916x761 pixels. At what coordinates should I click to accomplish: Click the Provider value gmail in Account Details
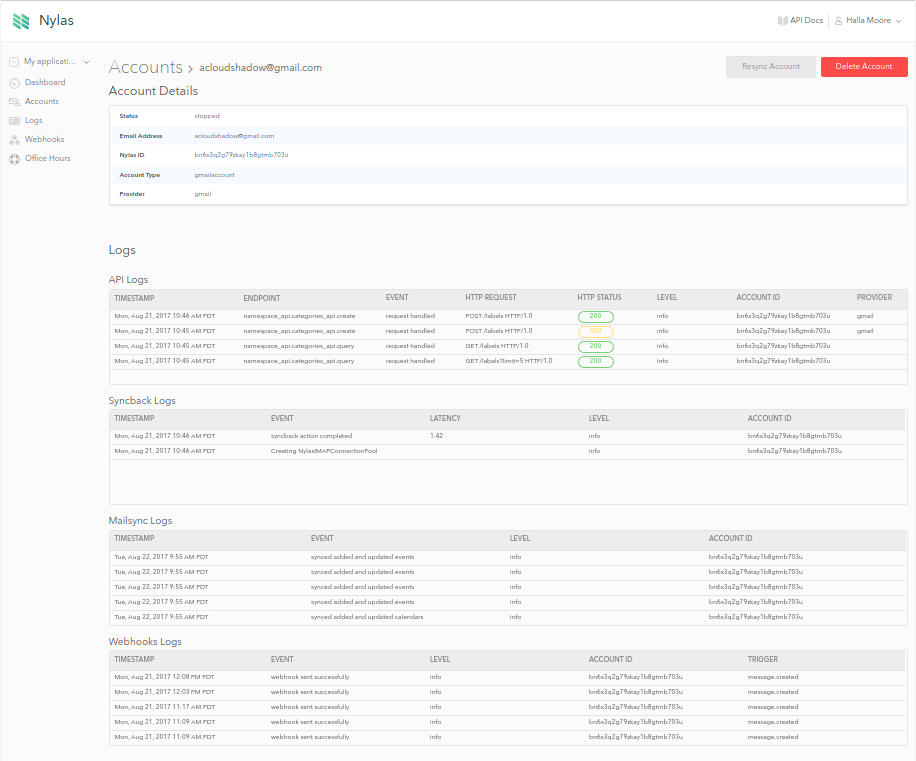[x=203, y=194]
